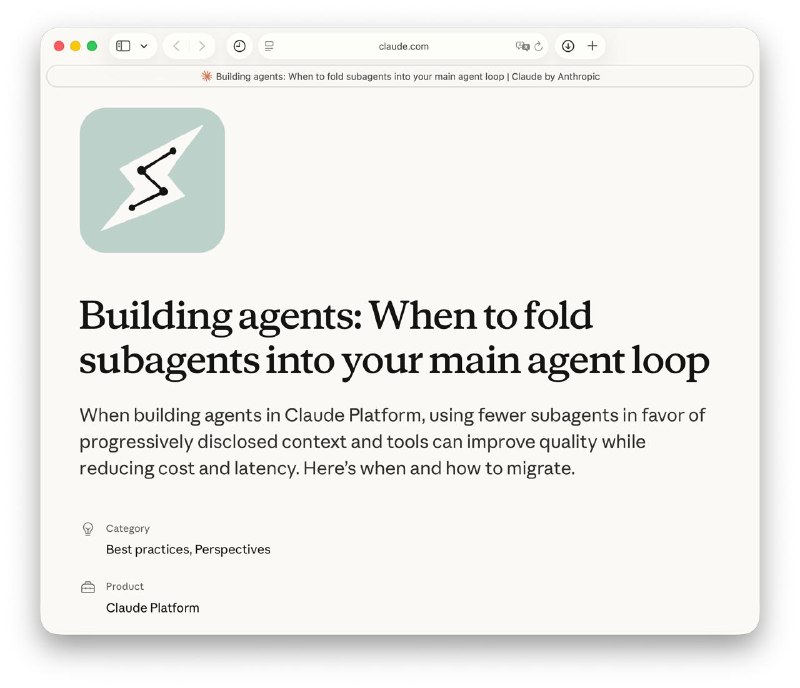Open the 'Perspectives' category link
This screenshot has width=800, height=688.
[x=233, y=550]
